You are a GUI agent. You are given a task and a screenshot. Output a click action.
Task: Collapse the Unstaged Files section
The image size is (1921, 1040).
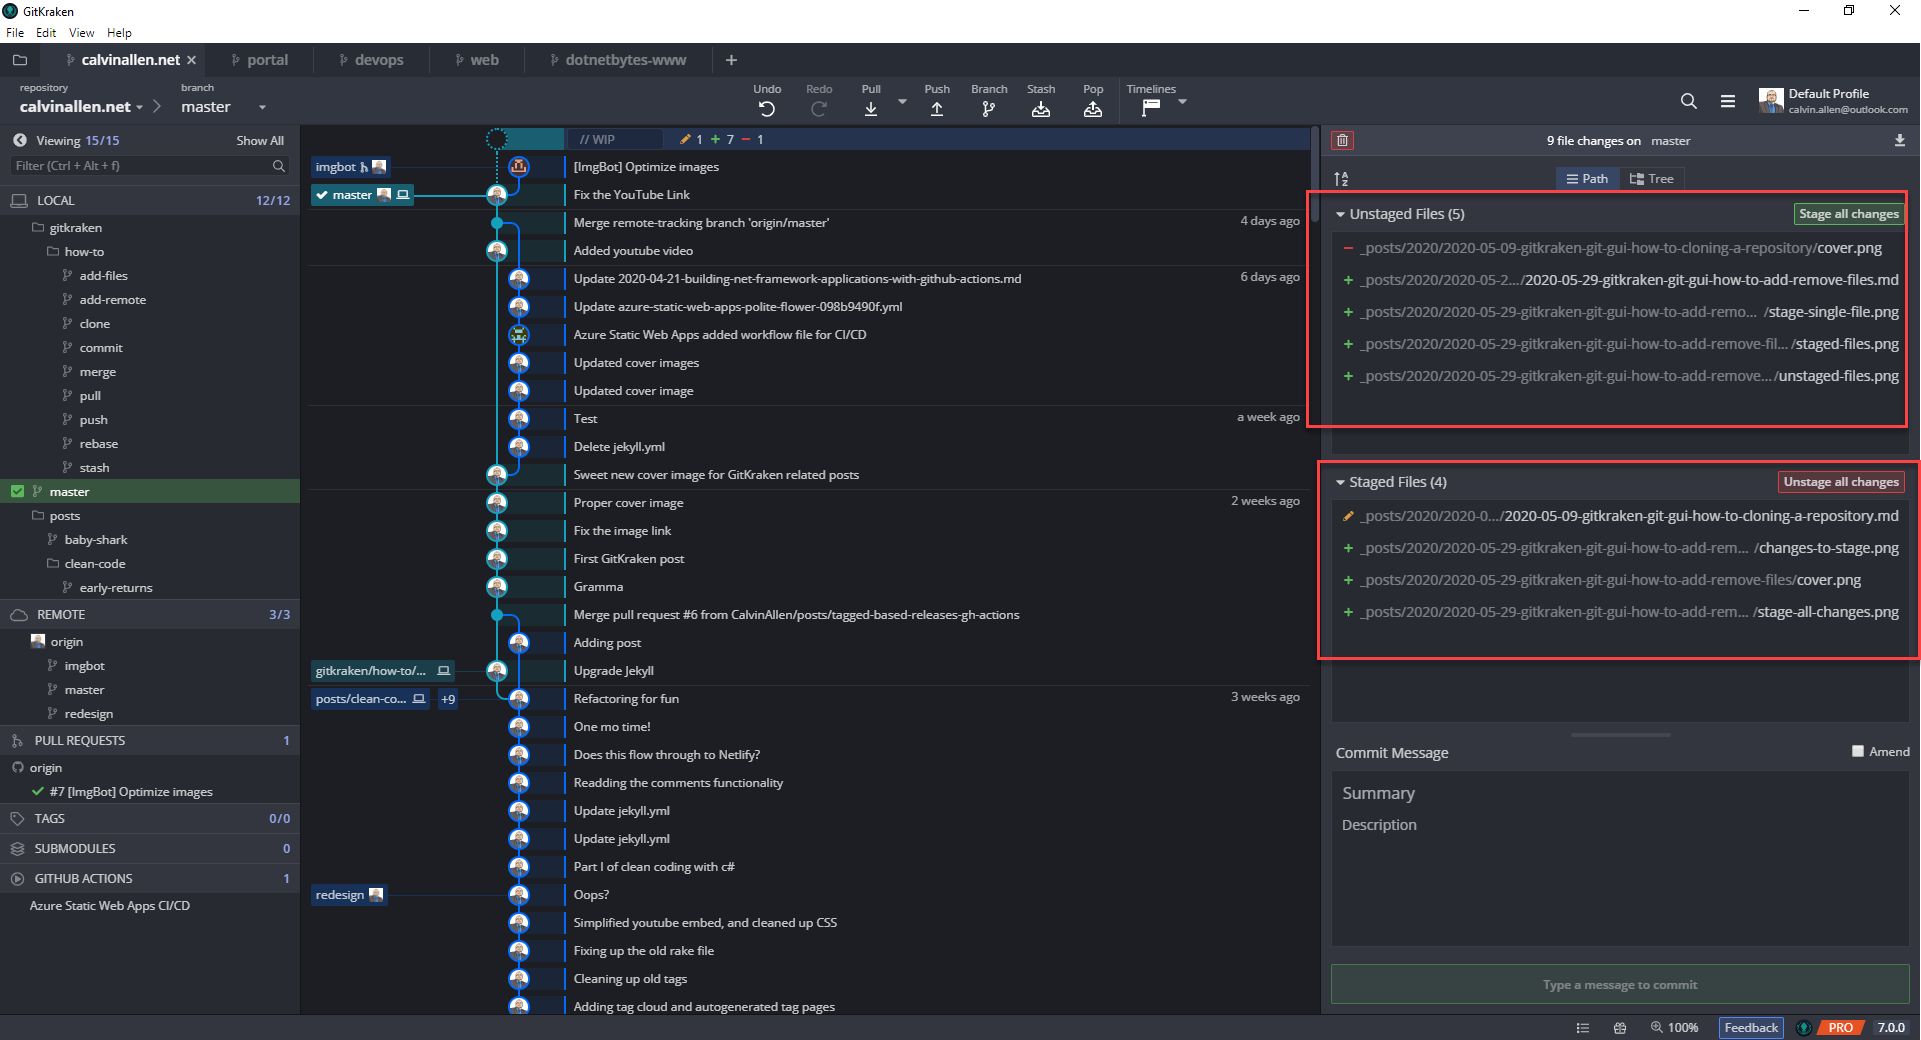tap(1341, 214)
